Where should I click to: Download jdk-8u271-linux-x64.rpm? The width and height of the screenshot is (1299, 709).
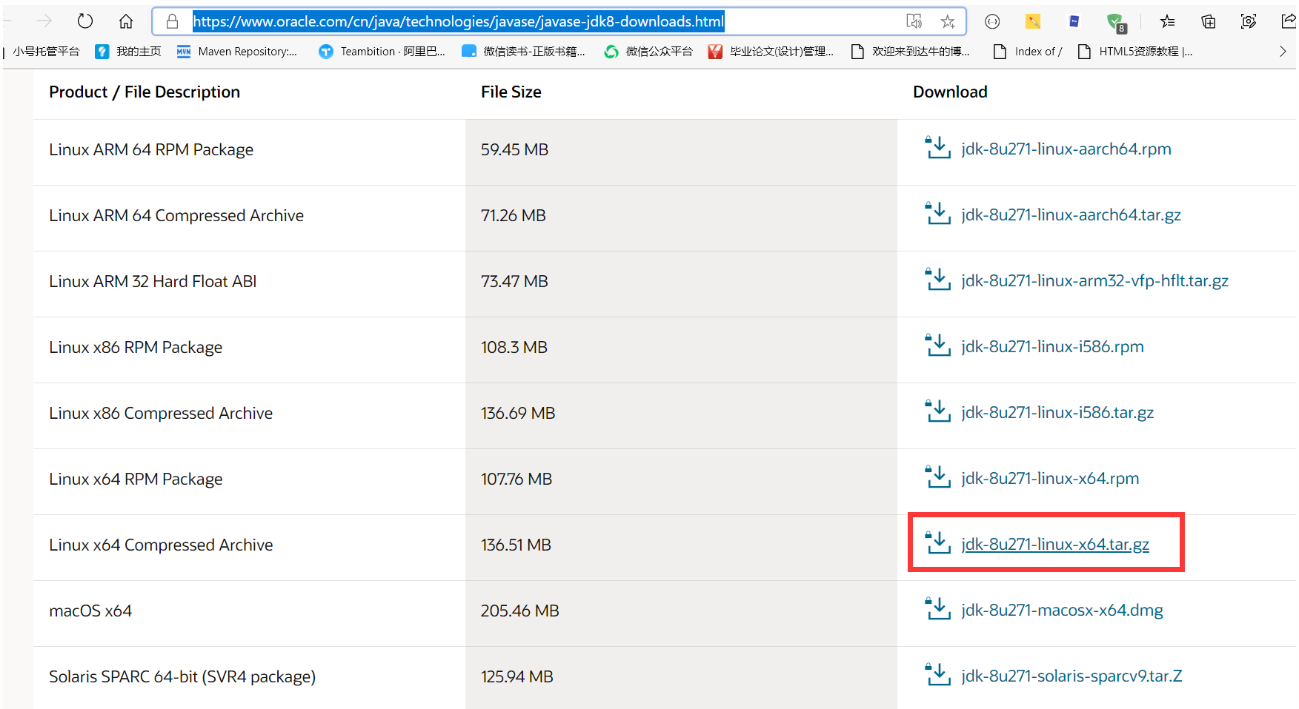[x=1050, y=479]
